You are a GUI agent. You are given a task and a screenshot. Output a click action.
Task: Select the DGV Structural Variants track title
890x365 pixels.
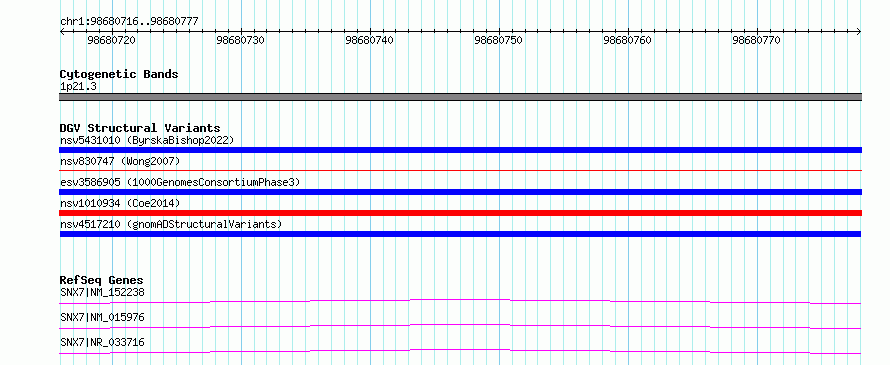tap(140, 128)
